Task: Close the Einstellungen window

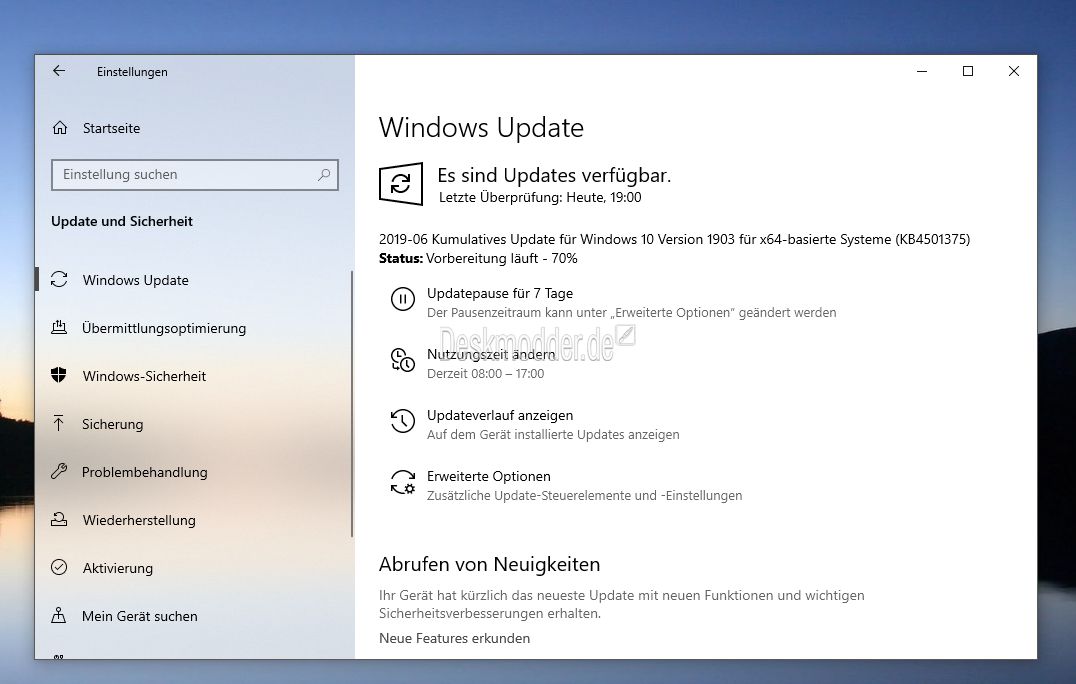Action: pyautogui.click(x=1014, y=71)
